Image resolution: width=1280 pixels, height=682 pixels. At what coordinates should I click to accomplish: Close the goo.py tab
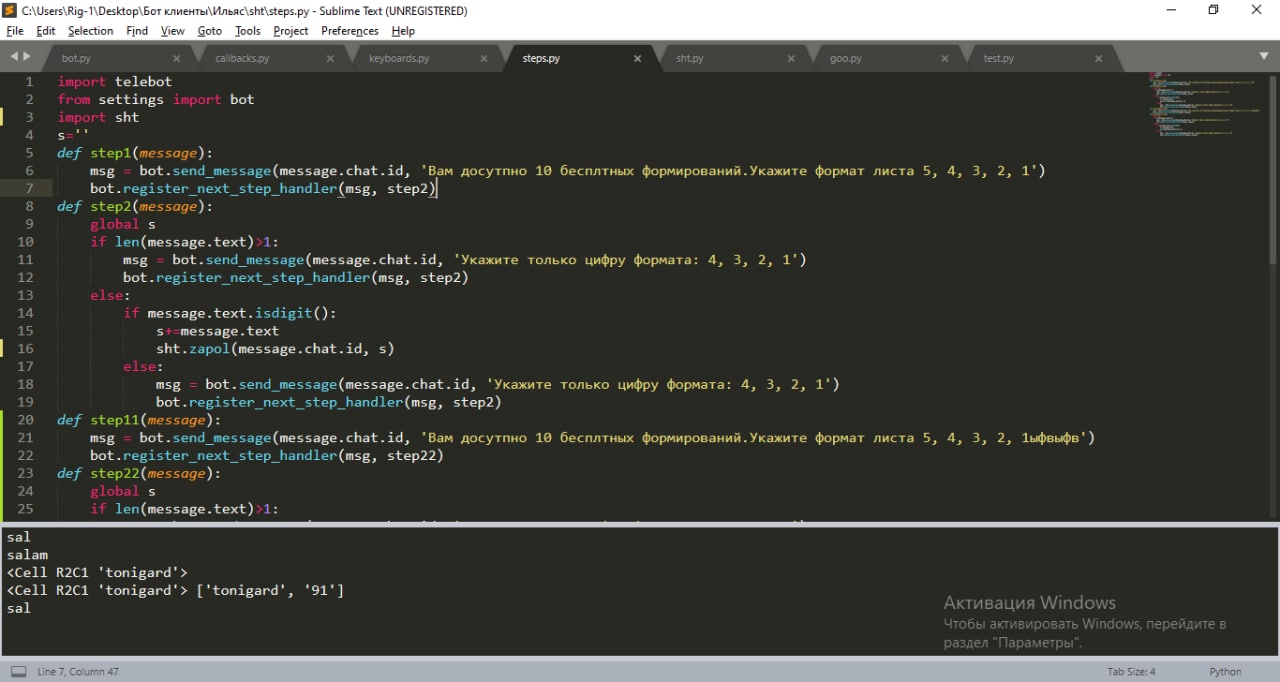pyautogui.click(x=944, y=58)
